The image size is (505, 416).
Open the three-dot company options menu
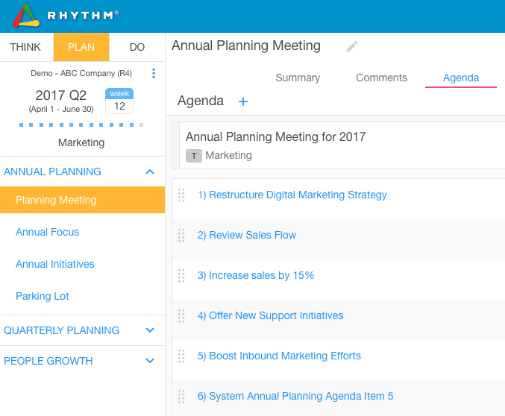153,73
